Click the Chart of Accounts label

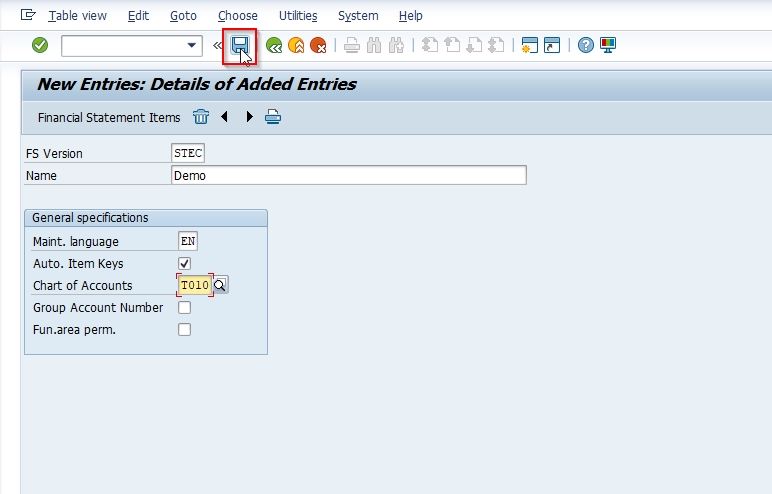[83, 286]
